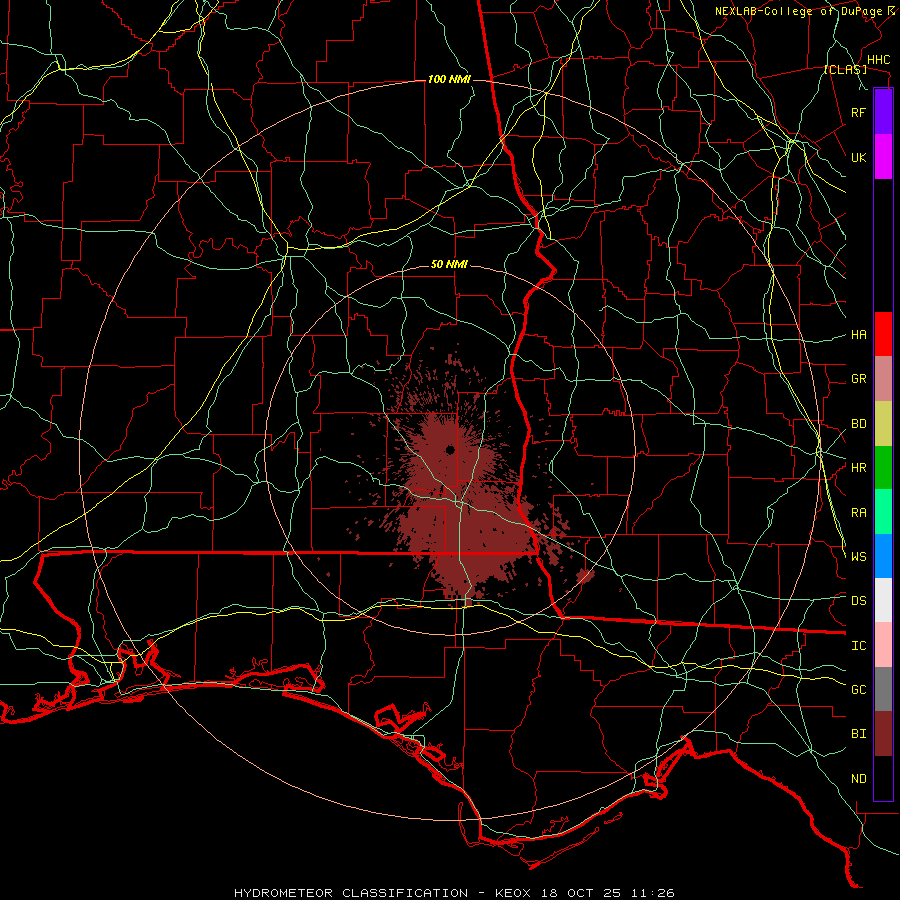The height and width of the screenshot is (900, 900).
Task: Click the yellow BD legend swatch
Action: click(883, 424)
